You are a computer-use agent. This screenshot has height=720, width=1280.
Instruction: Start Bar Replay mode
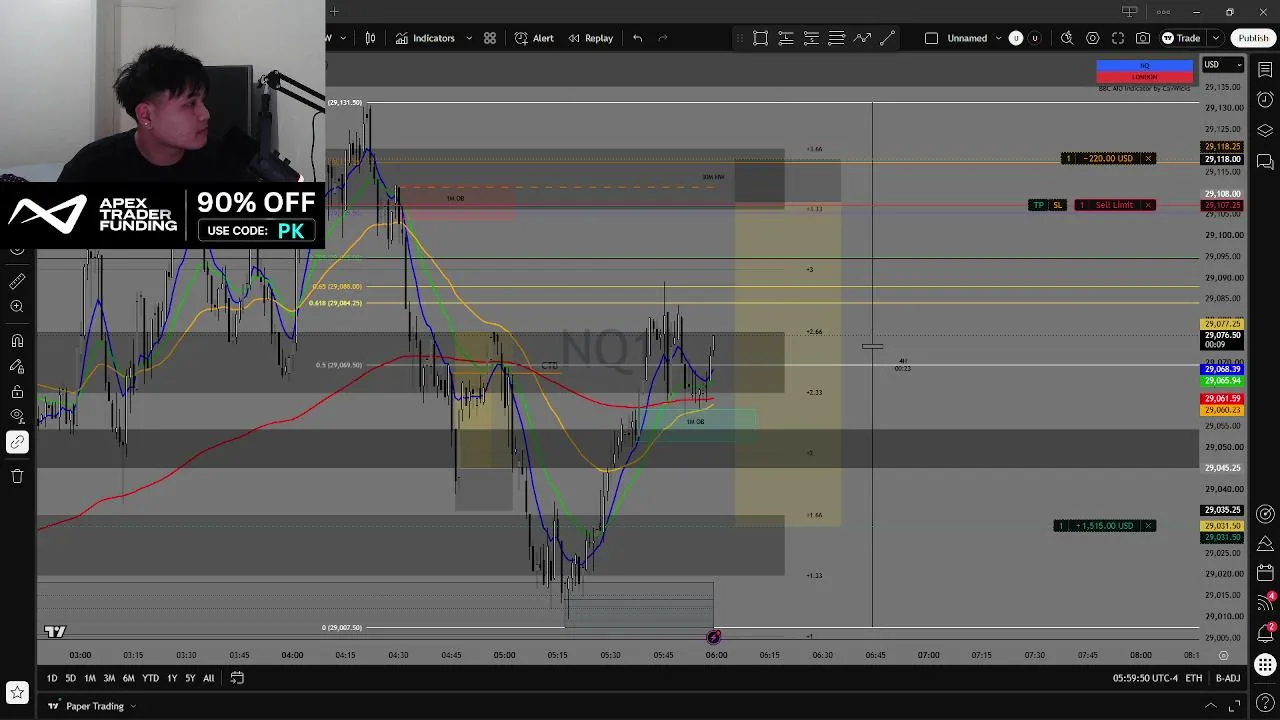click(x=590, y=38)
